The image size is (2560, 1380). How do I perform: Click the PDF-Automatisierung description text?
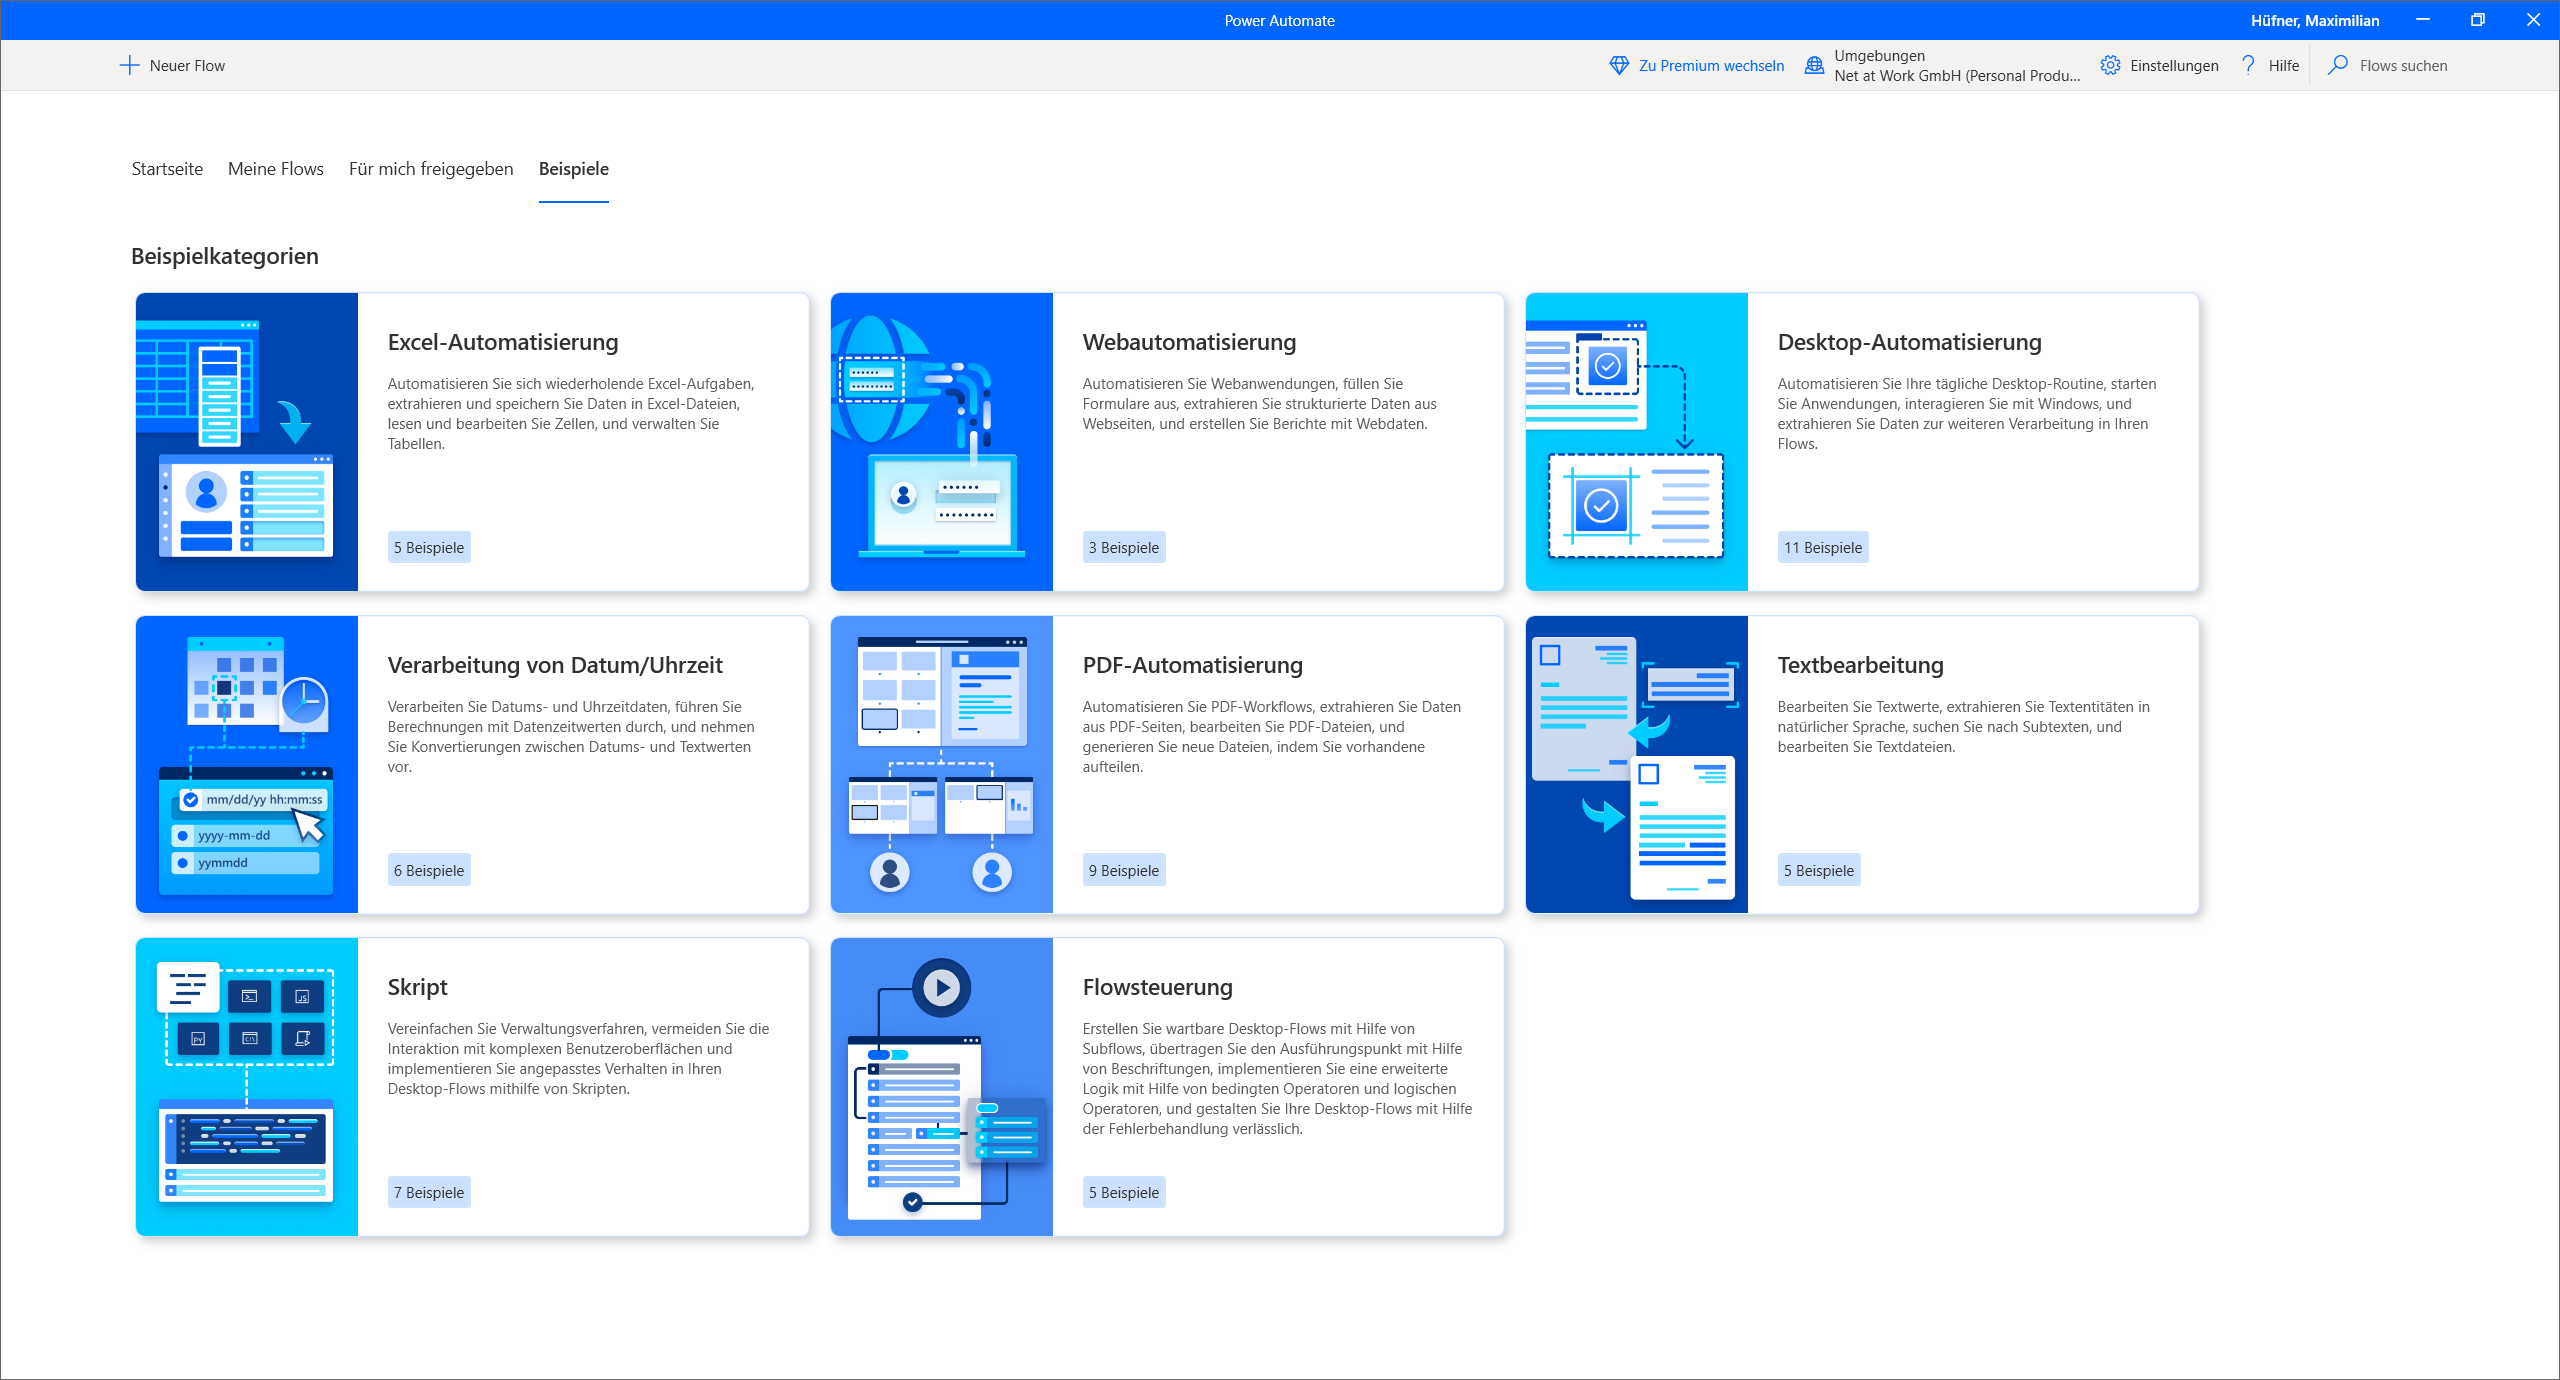pyautogui.click(x=1271, y=737)
